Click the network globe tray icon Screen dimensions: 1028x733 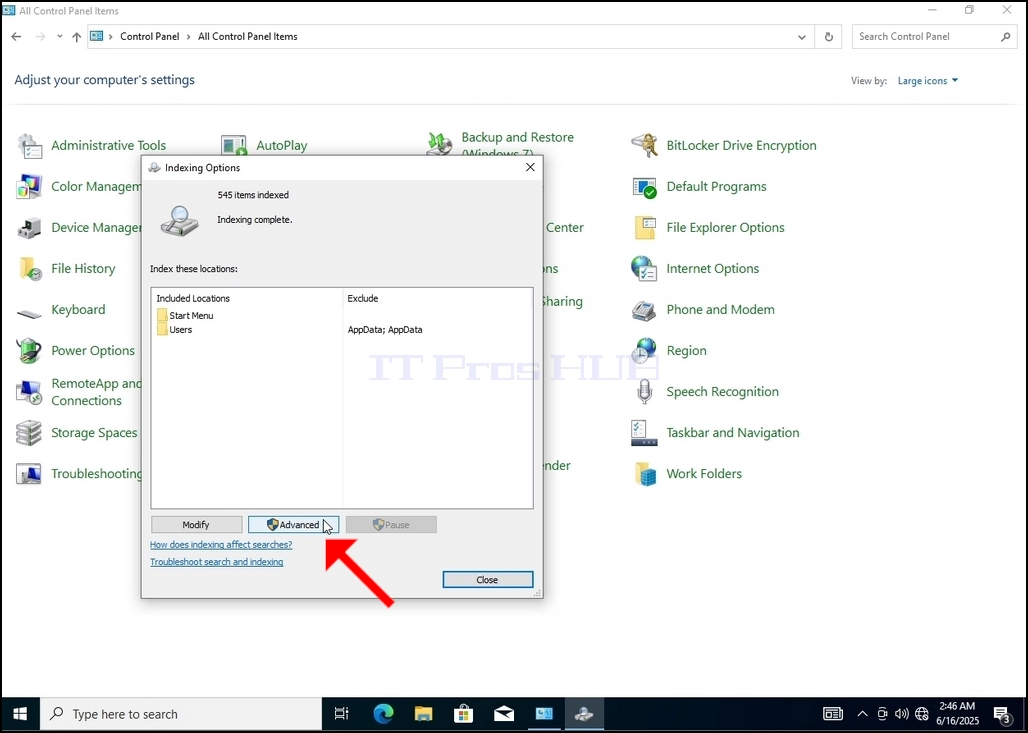click(x=922, y=714)
